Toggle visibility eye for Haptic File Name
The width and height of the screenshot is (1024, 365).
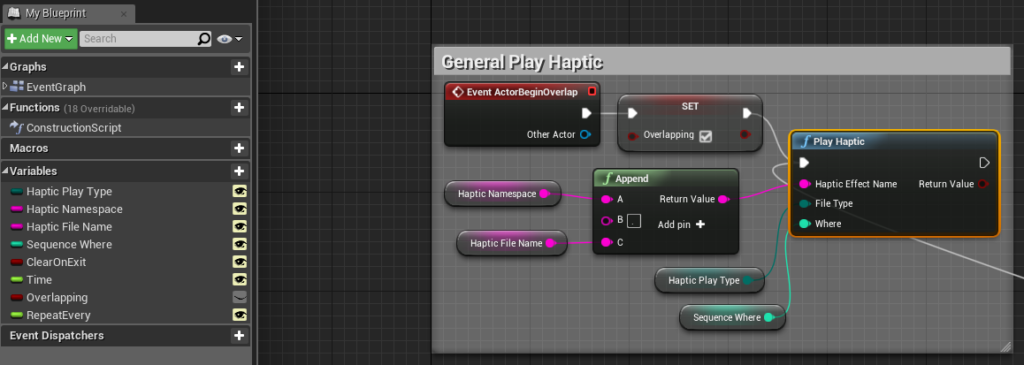click(x=240, y=227)
